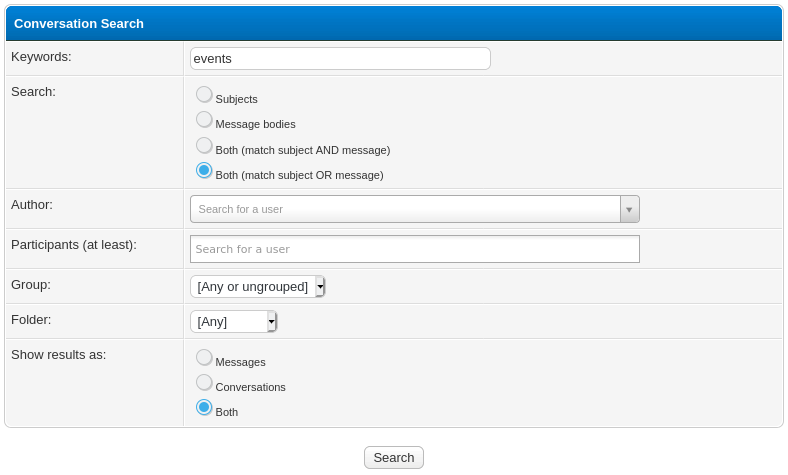Open the Author user dropdown arrow
The image size is (788, 475).
point(629,209)
